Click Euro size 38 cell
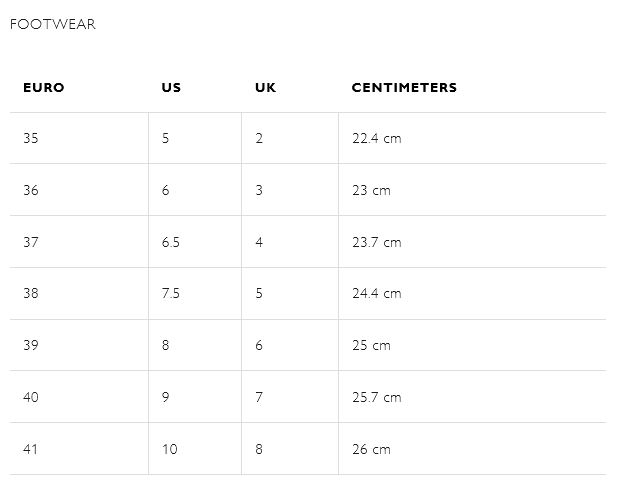The height and width of the screenshot is (499, 624). coord(31,293)
